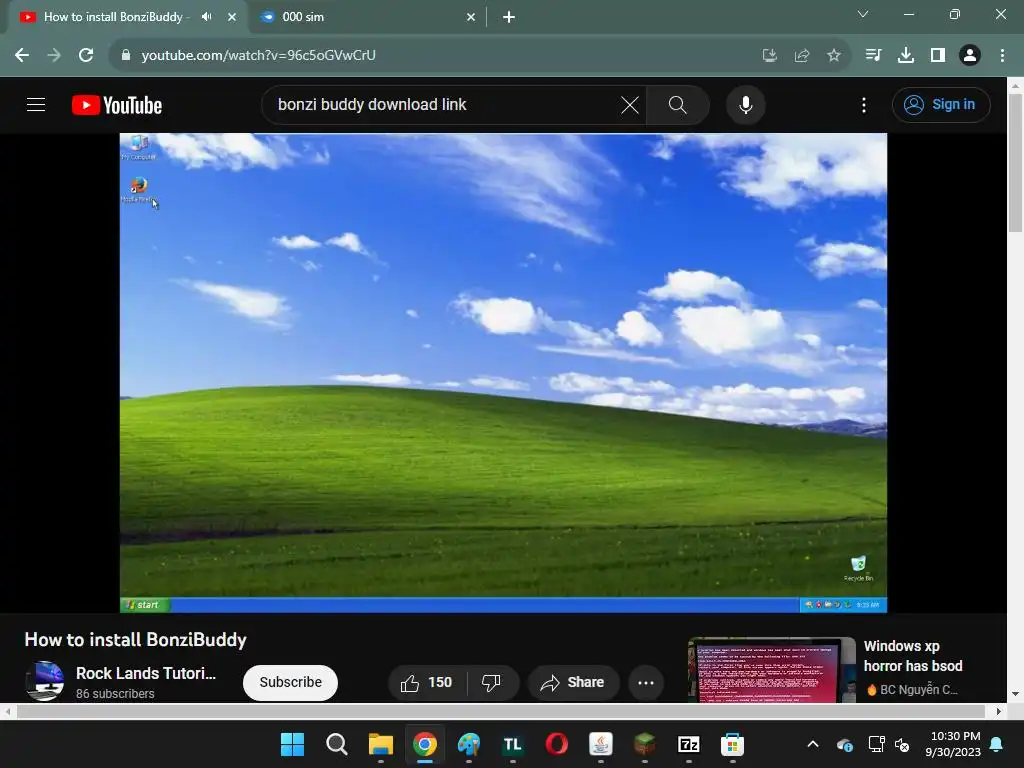Share the video
The width and height of the screenshot is (1024, 768).
[573, 682]
